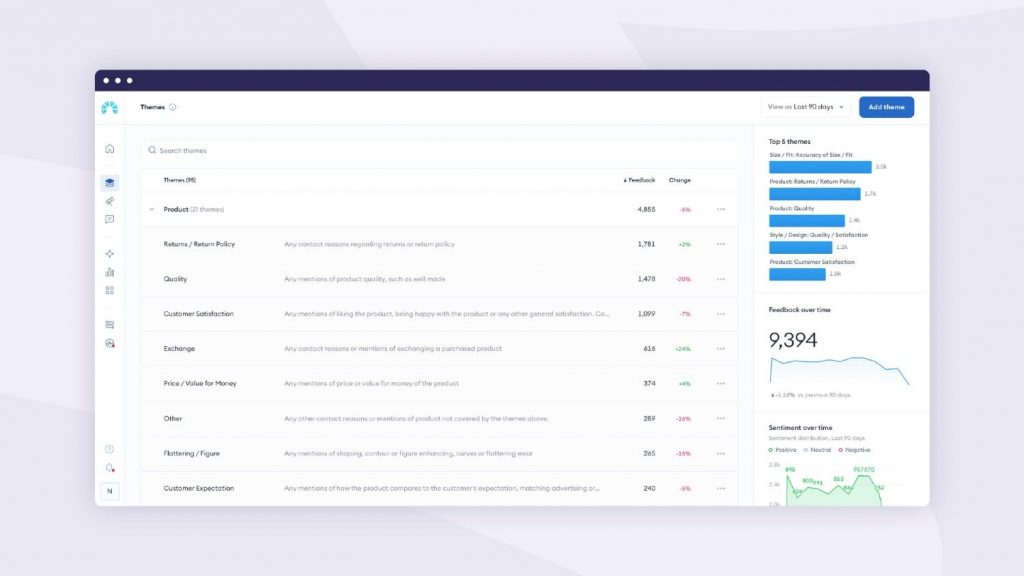Open the N user avatar

pyautogui.click(x=110, y=491)
